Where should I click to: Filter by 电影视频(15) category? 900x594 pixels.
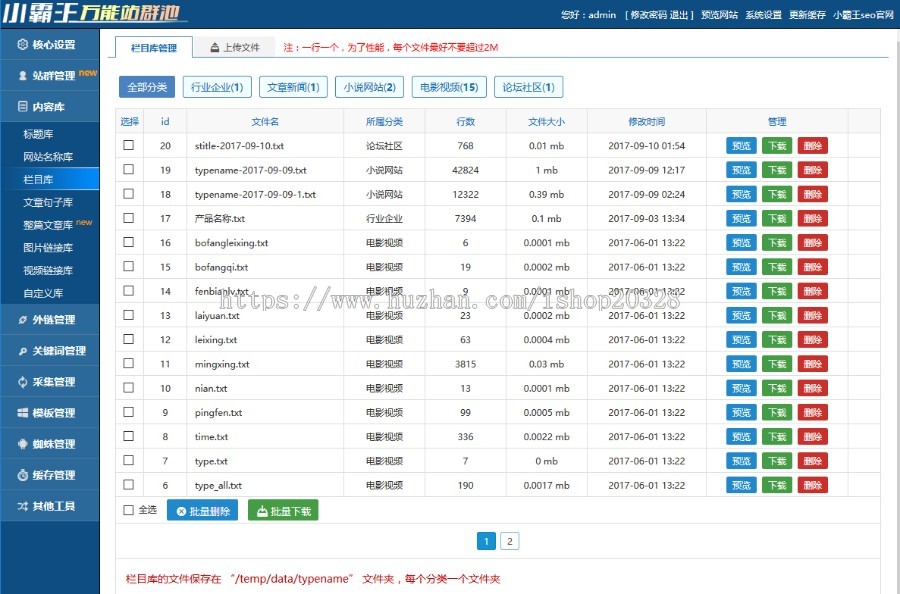pos(449,87)
